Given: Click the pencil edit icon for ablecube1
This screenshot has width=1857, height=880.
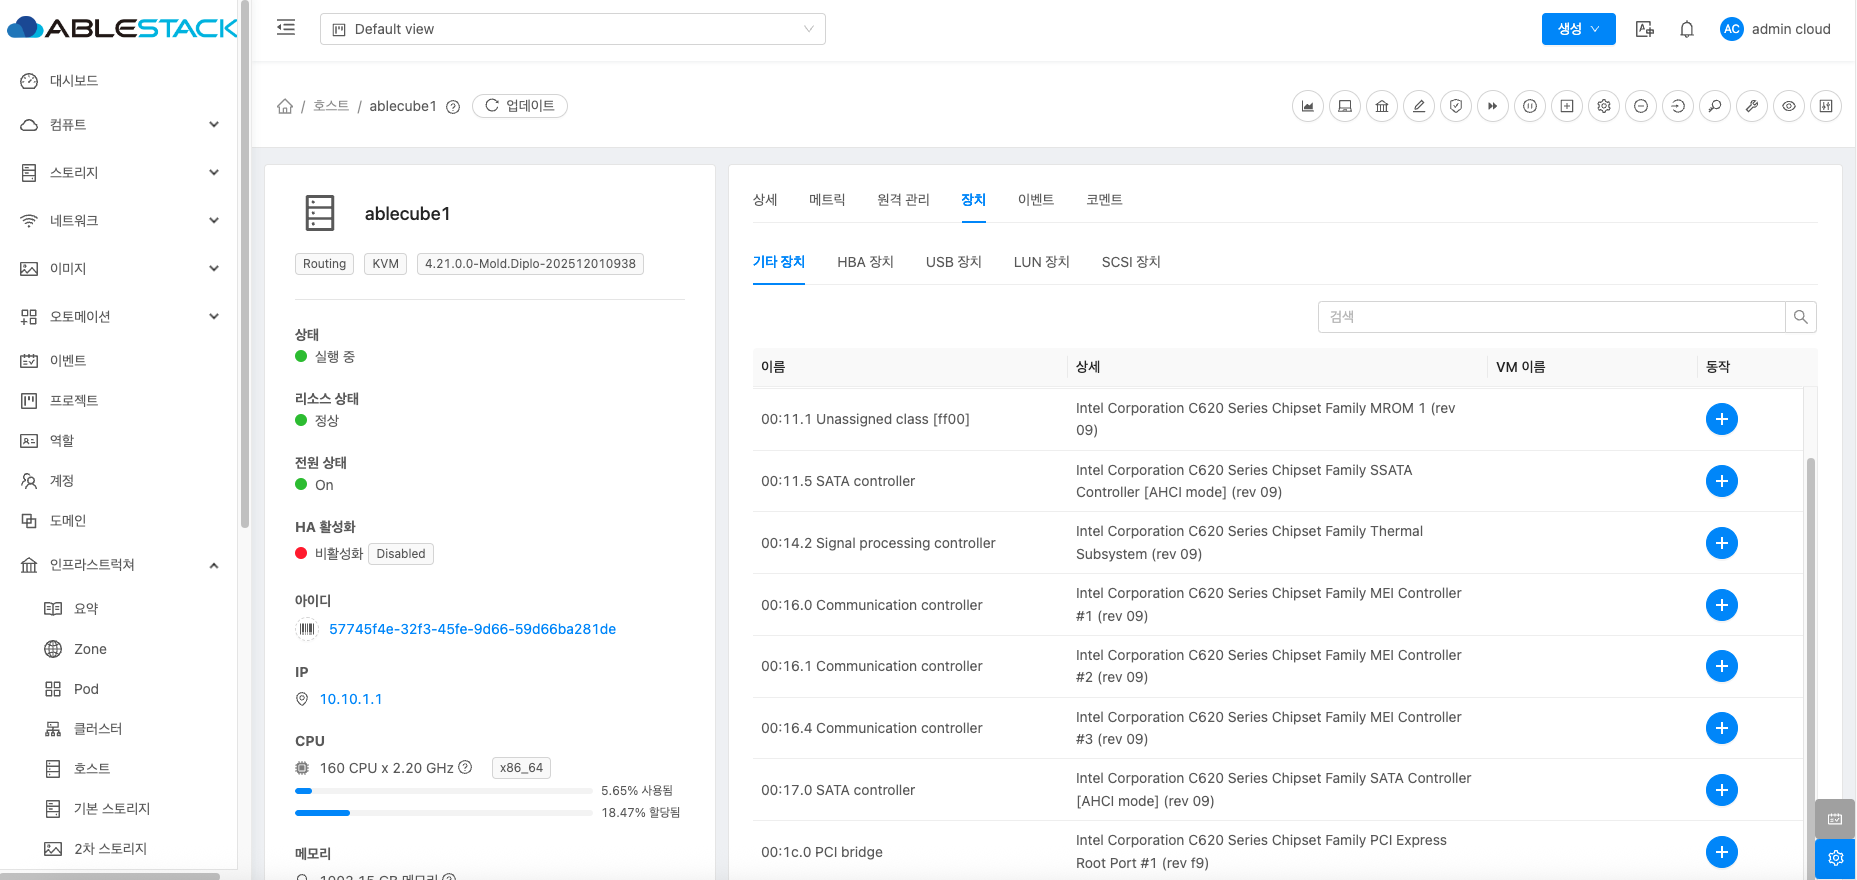Looking at the screenshot, I should (x=1418, y=106).
